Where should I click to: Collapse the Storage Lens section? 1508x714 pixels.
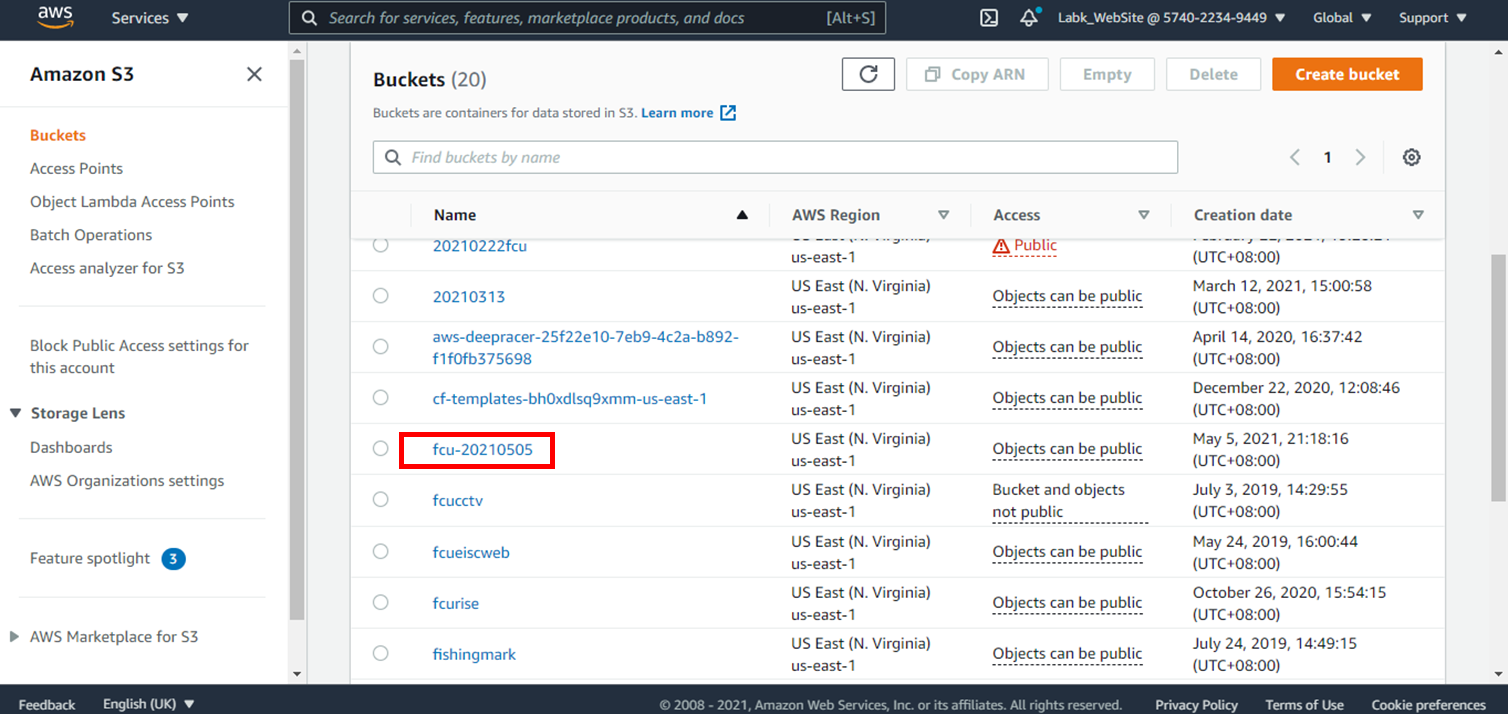(16, 413)
